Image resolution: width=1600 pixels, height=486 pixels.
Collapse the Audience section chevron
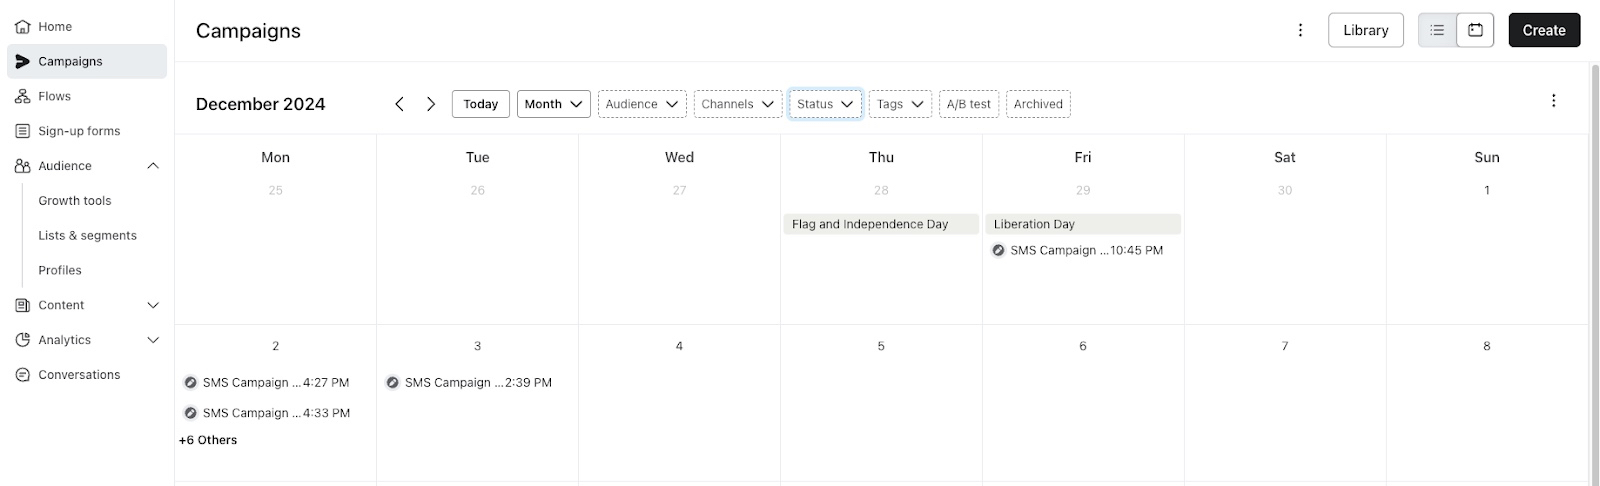(x=153, y=166)
